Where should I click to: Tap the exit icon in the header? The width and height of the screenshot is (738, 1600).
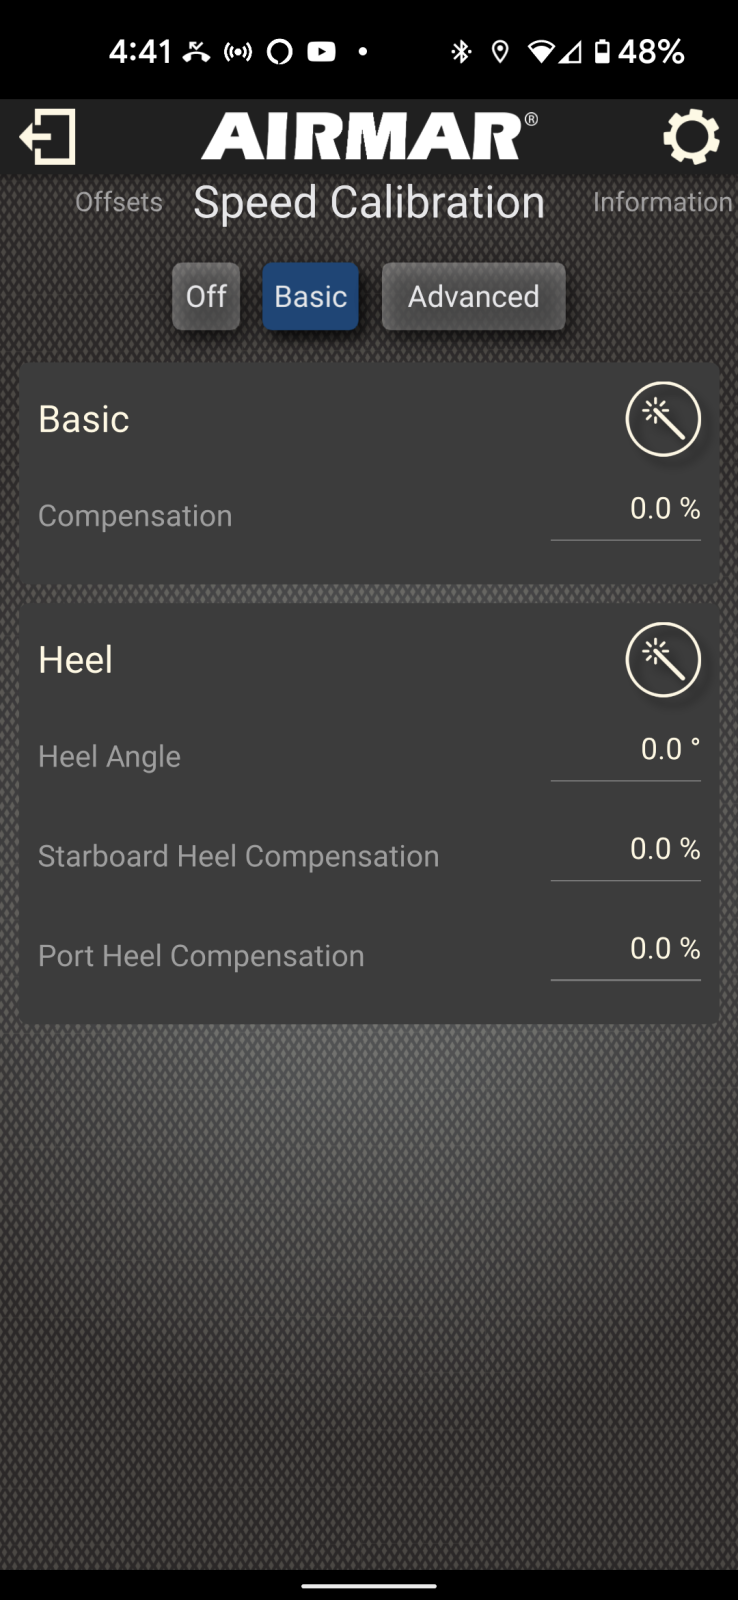pyautogui.click(x=47, y=137)
